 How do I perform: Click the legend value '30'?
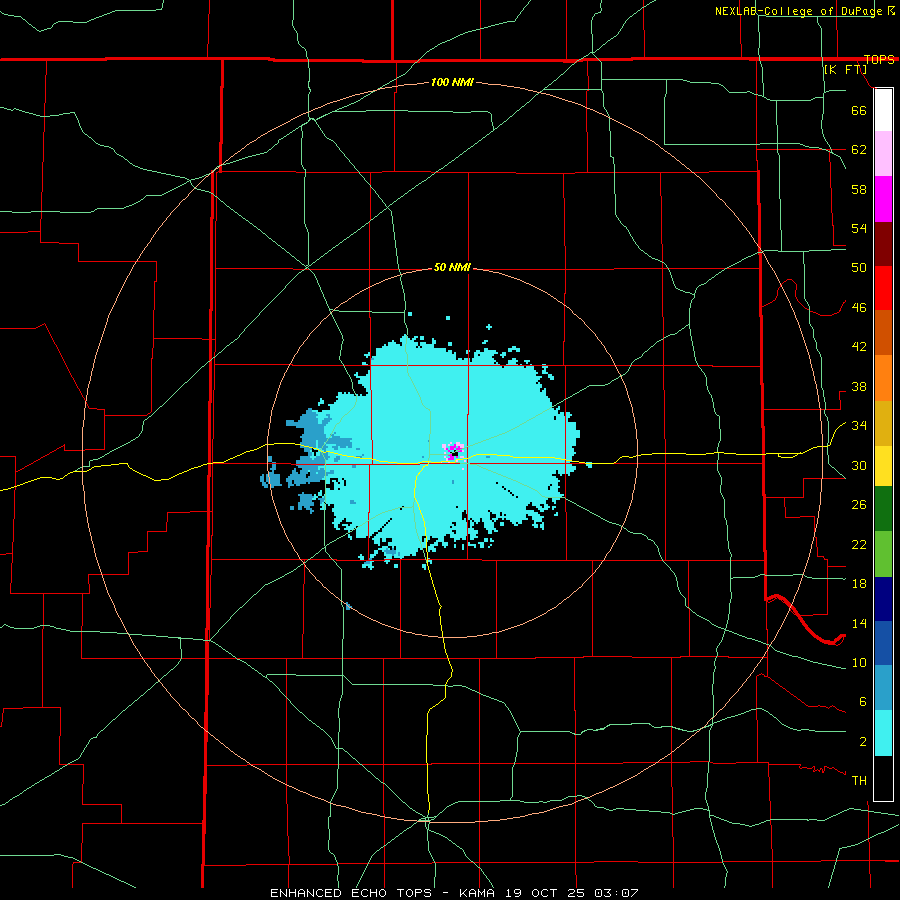[859, 465]
